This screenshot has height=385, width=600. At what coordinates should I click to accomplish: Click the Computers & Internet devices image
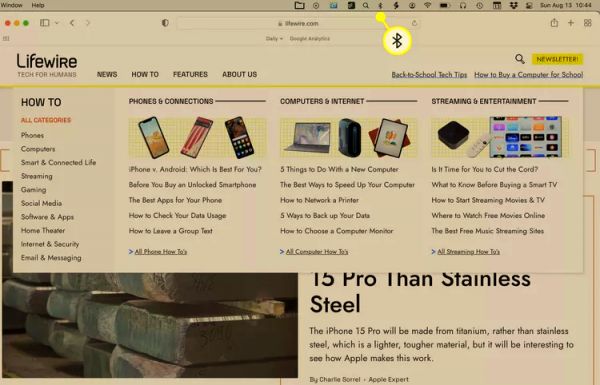348,138
